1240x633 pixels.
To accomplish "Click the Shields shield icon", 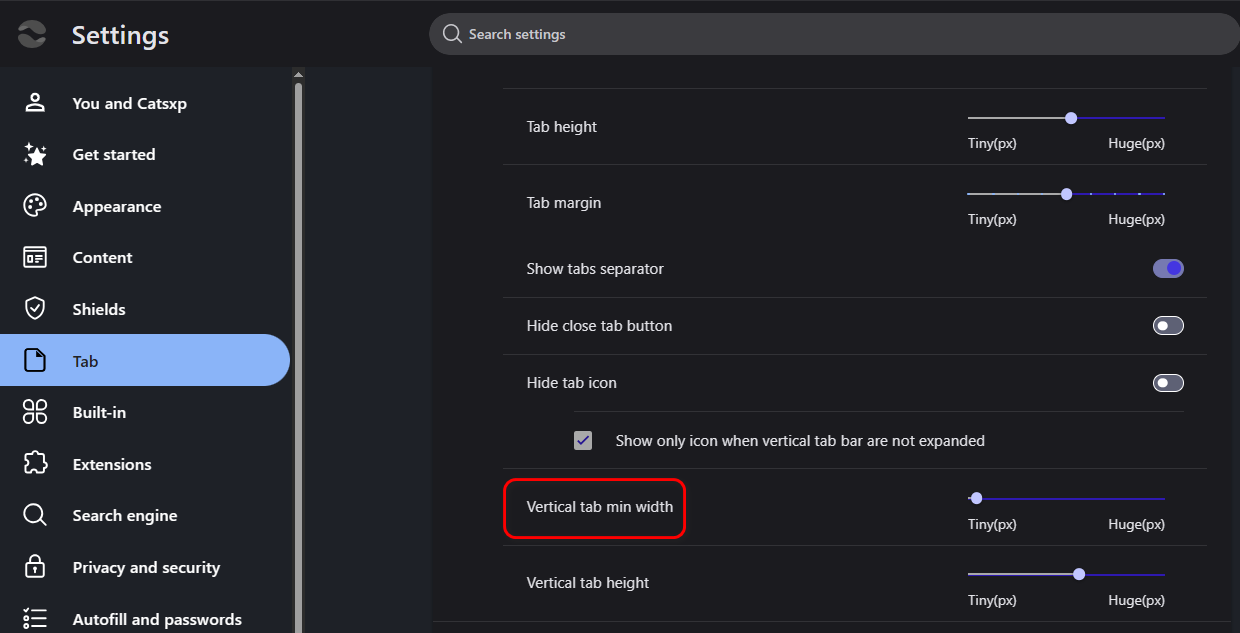I will [35, 309].
